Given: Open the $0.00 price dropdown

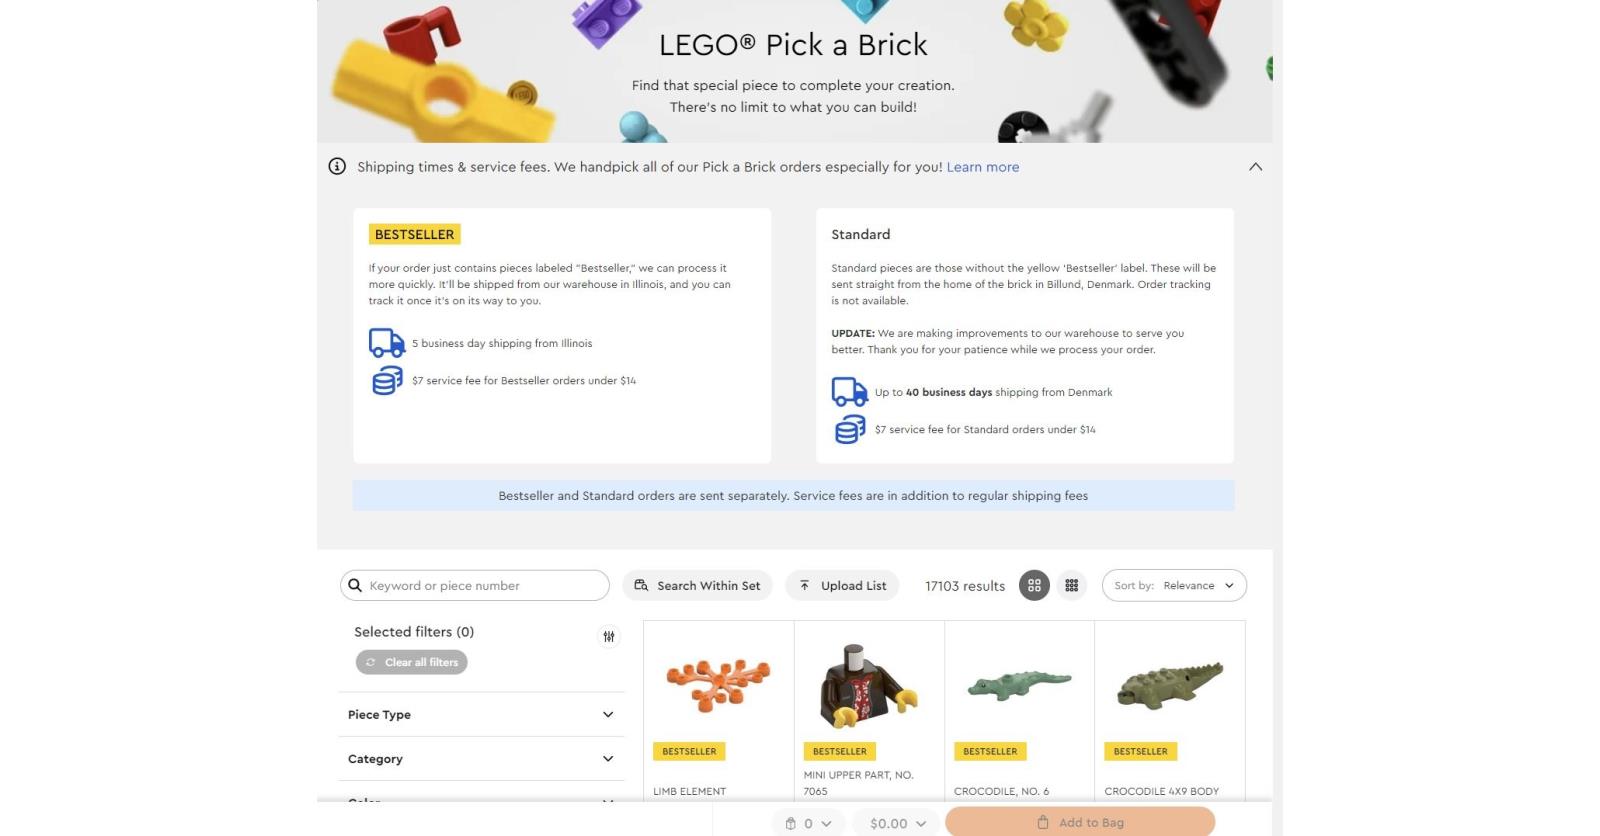Looking at the screenshot, I should [x=893, y=823].
